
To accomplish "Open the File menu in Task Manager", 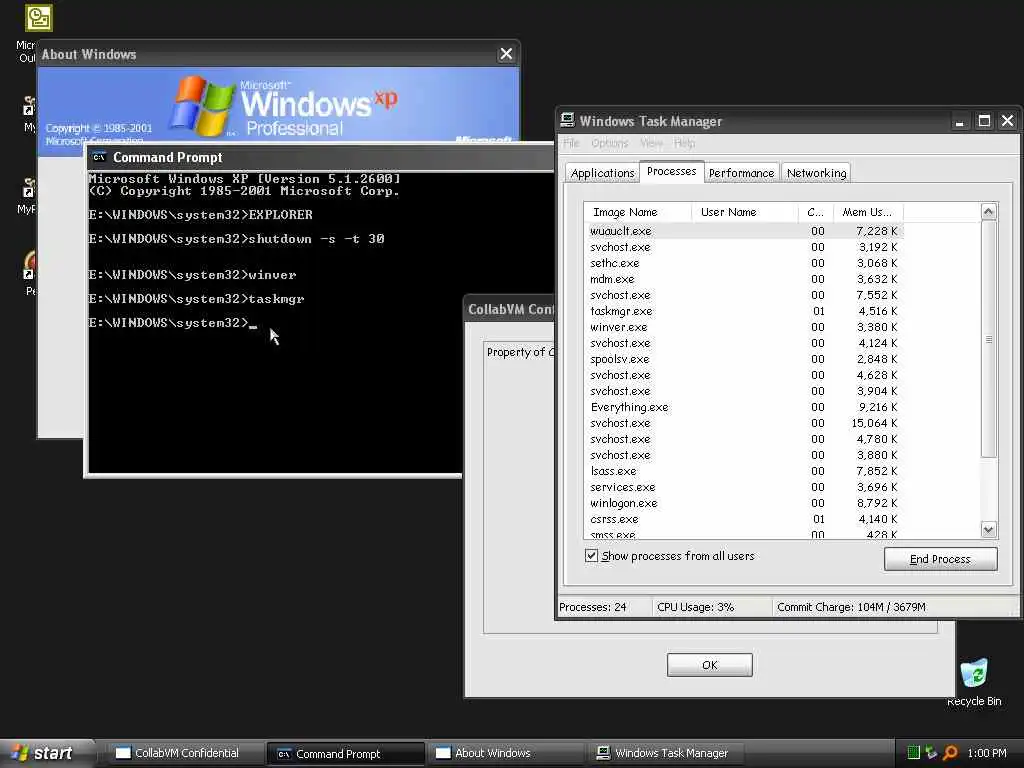I will coord(571,143).
